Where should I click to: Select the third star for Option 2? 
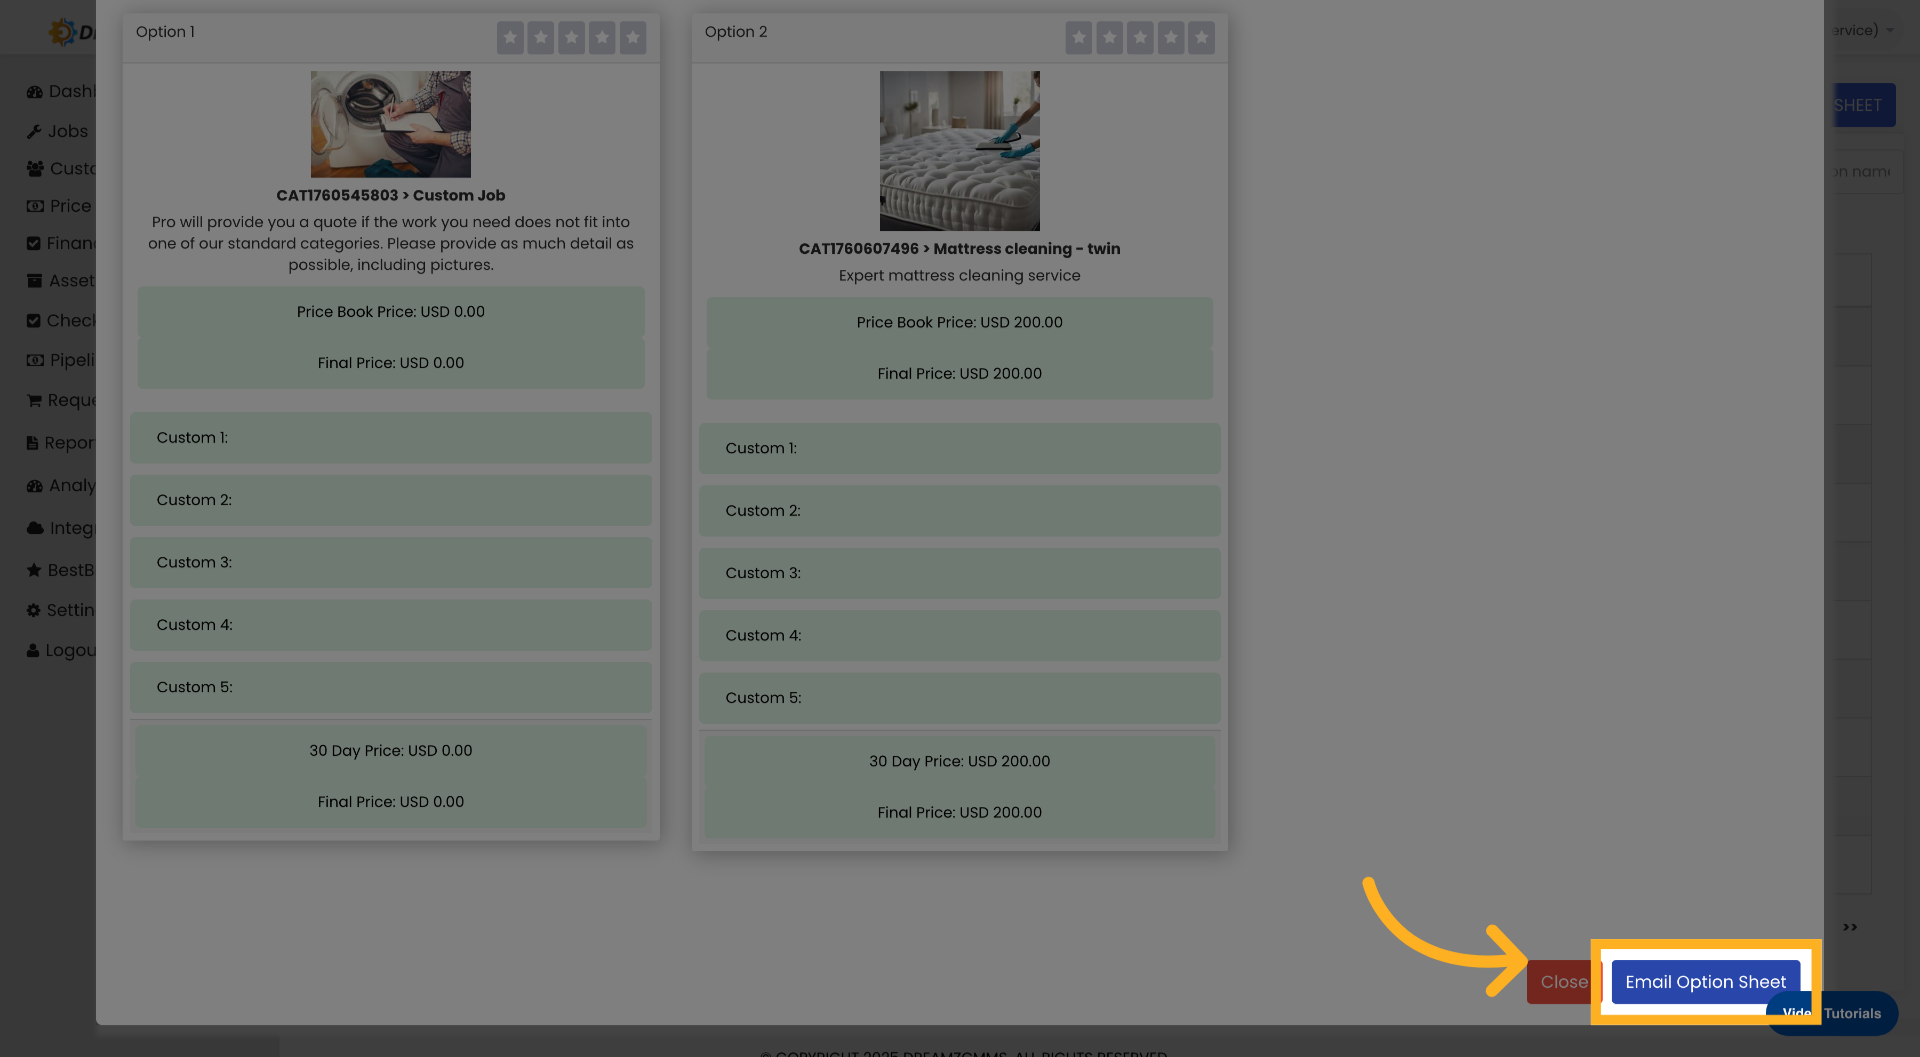pyautogui.click(x=1139, y=37)
